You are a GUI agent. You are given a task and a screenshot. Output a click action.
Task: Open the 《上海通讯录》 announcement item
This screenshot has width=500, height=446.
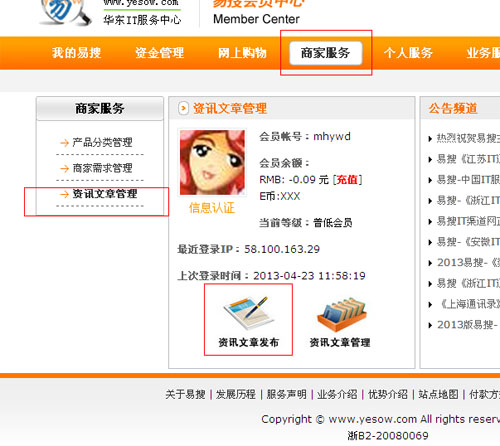(468, 304)
